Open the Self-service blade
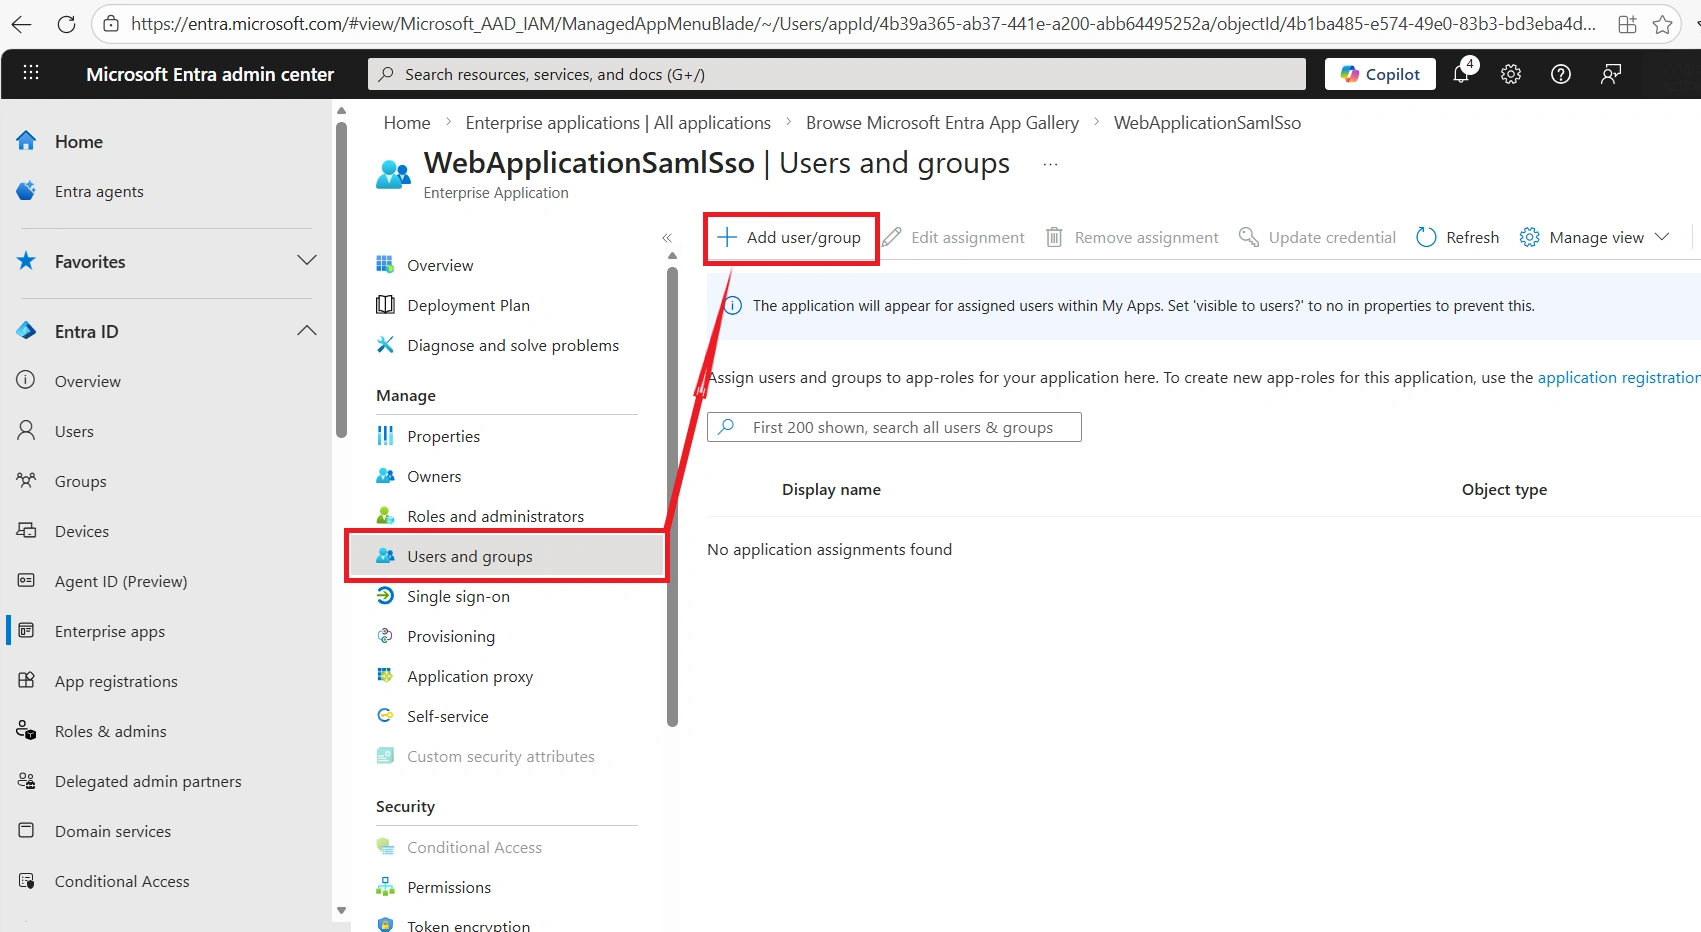This screenshot has height=932, width=1701. 448,716
